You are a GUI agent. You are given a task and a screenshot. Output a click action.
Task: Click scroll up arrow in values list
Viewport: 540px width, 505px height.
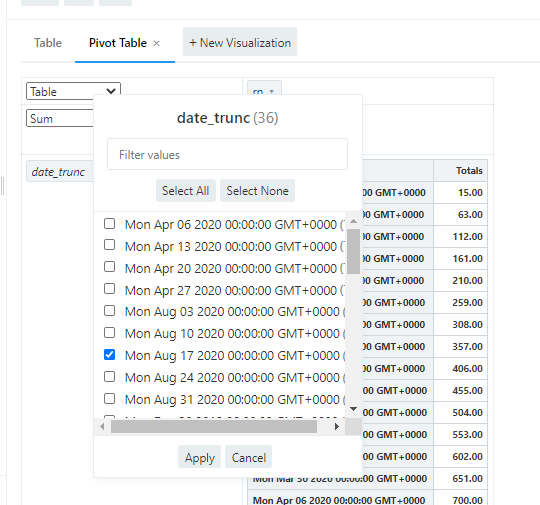(353, 221)
